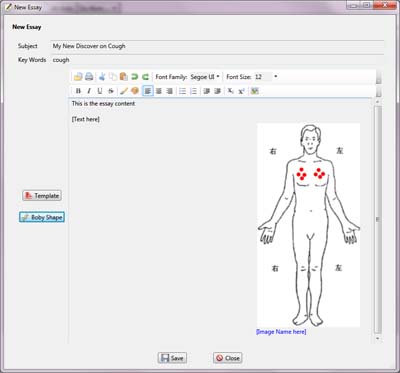Open the font color palette icon
This screenshot has width=400, height=373.
coord(135,91)
